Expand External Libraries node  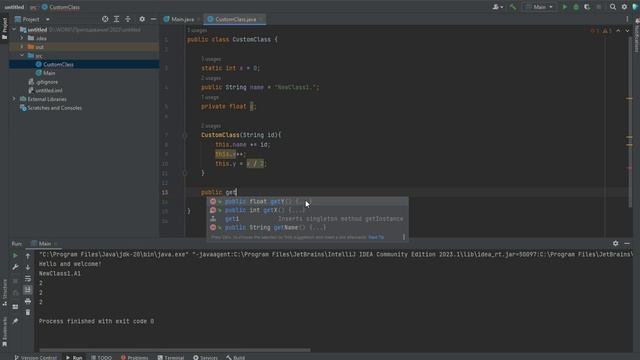click(14, 99)
